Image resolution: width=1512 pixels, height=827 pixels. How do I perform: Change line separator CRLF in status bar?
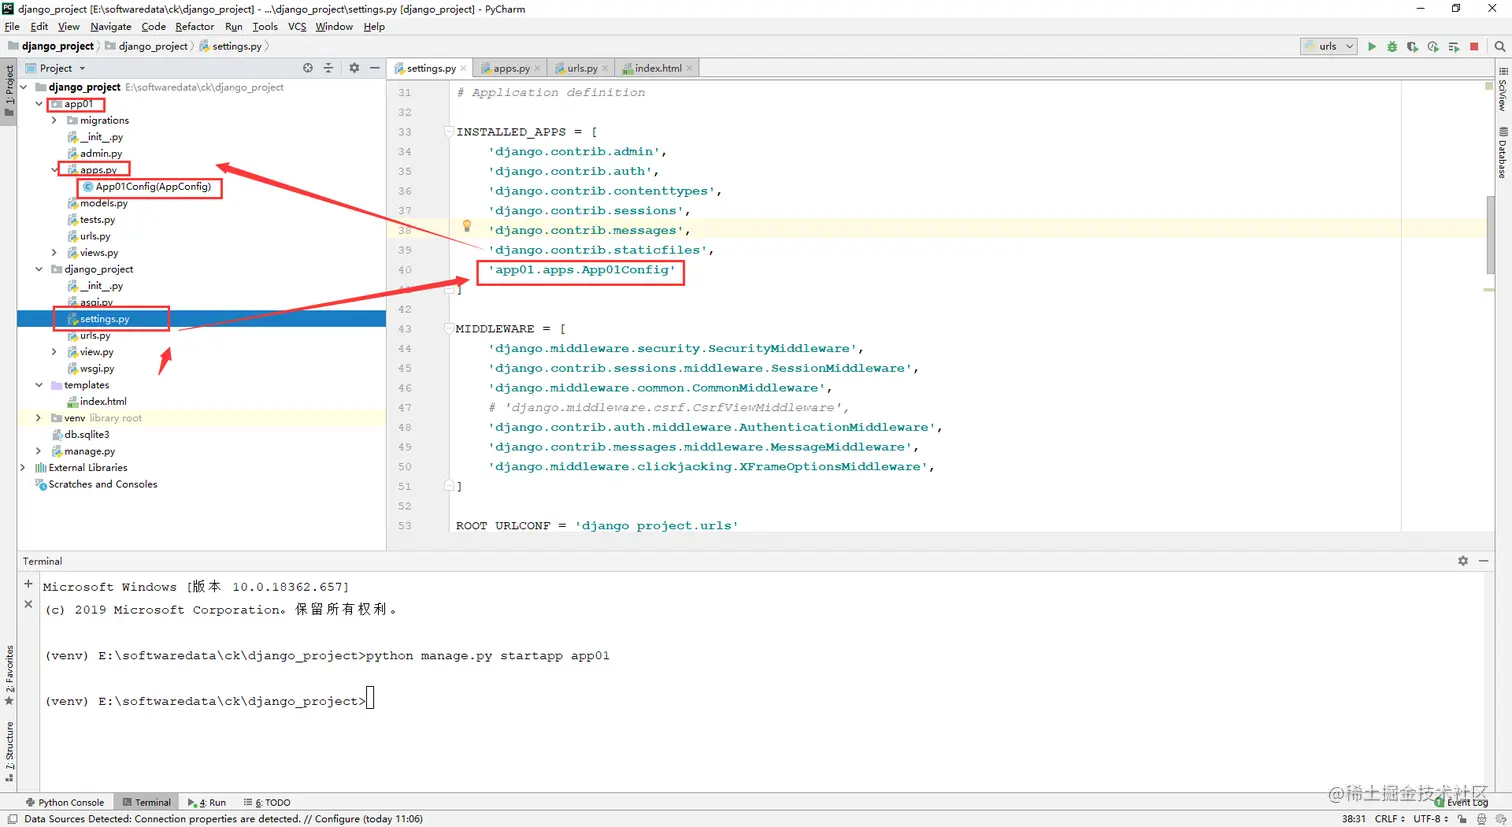(x=1389, y=819)
